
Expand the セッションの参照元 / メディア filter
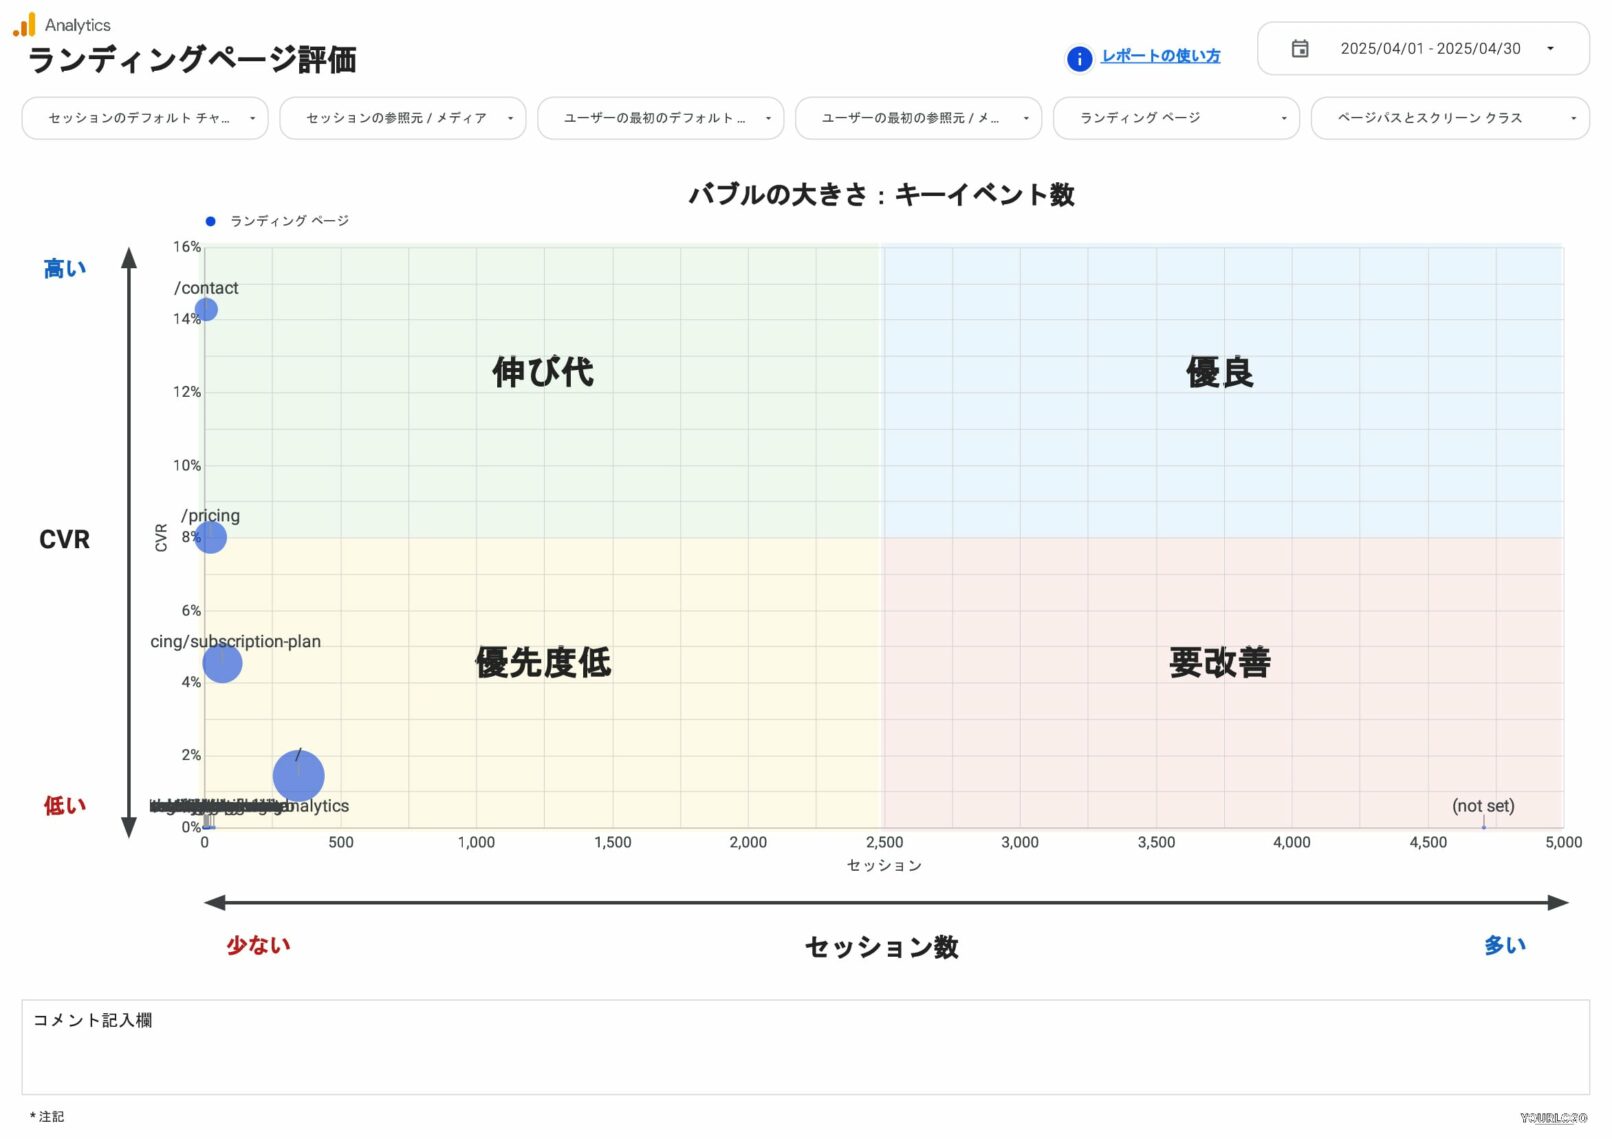tap(402, 118)
